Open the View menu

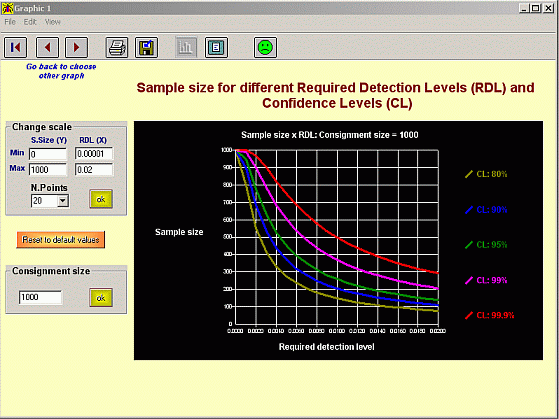(52, 22)
